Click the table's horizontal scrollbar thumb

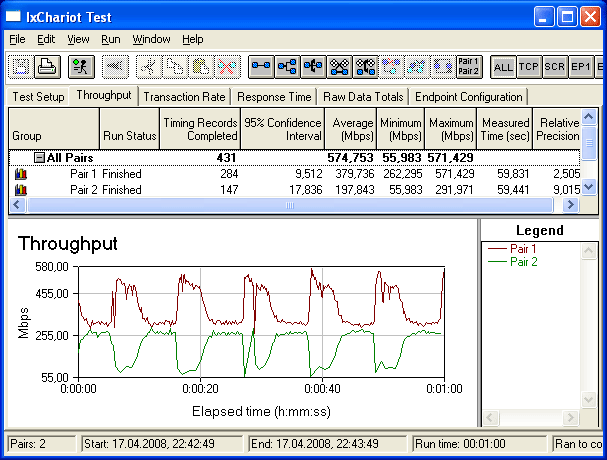tap(290, 205)
